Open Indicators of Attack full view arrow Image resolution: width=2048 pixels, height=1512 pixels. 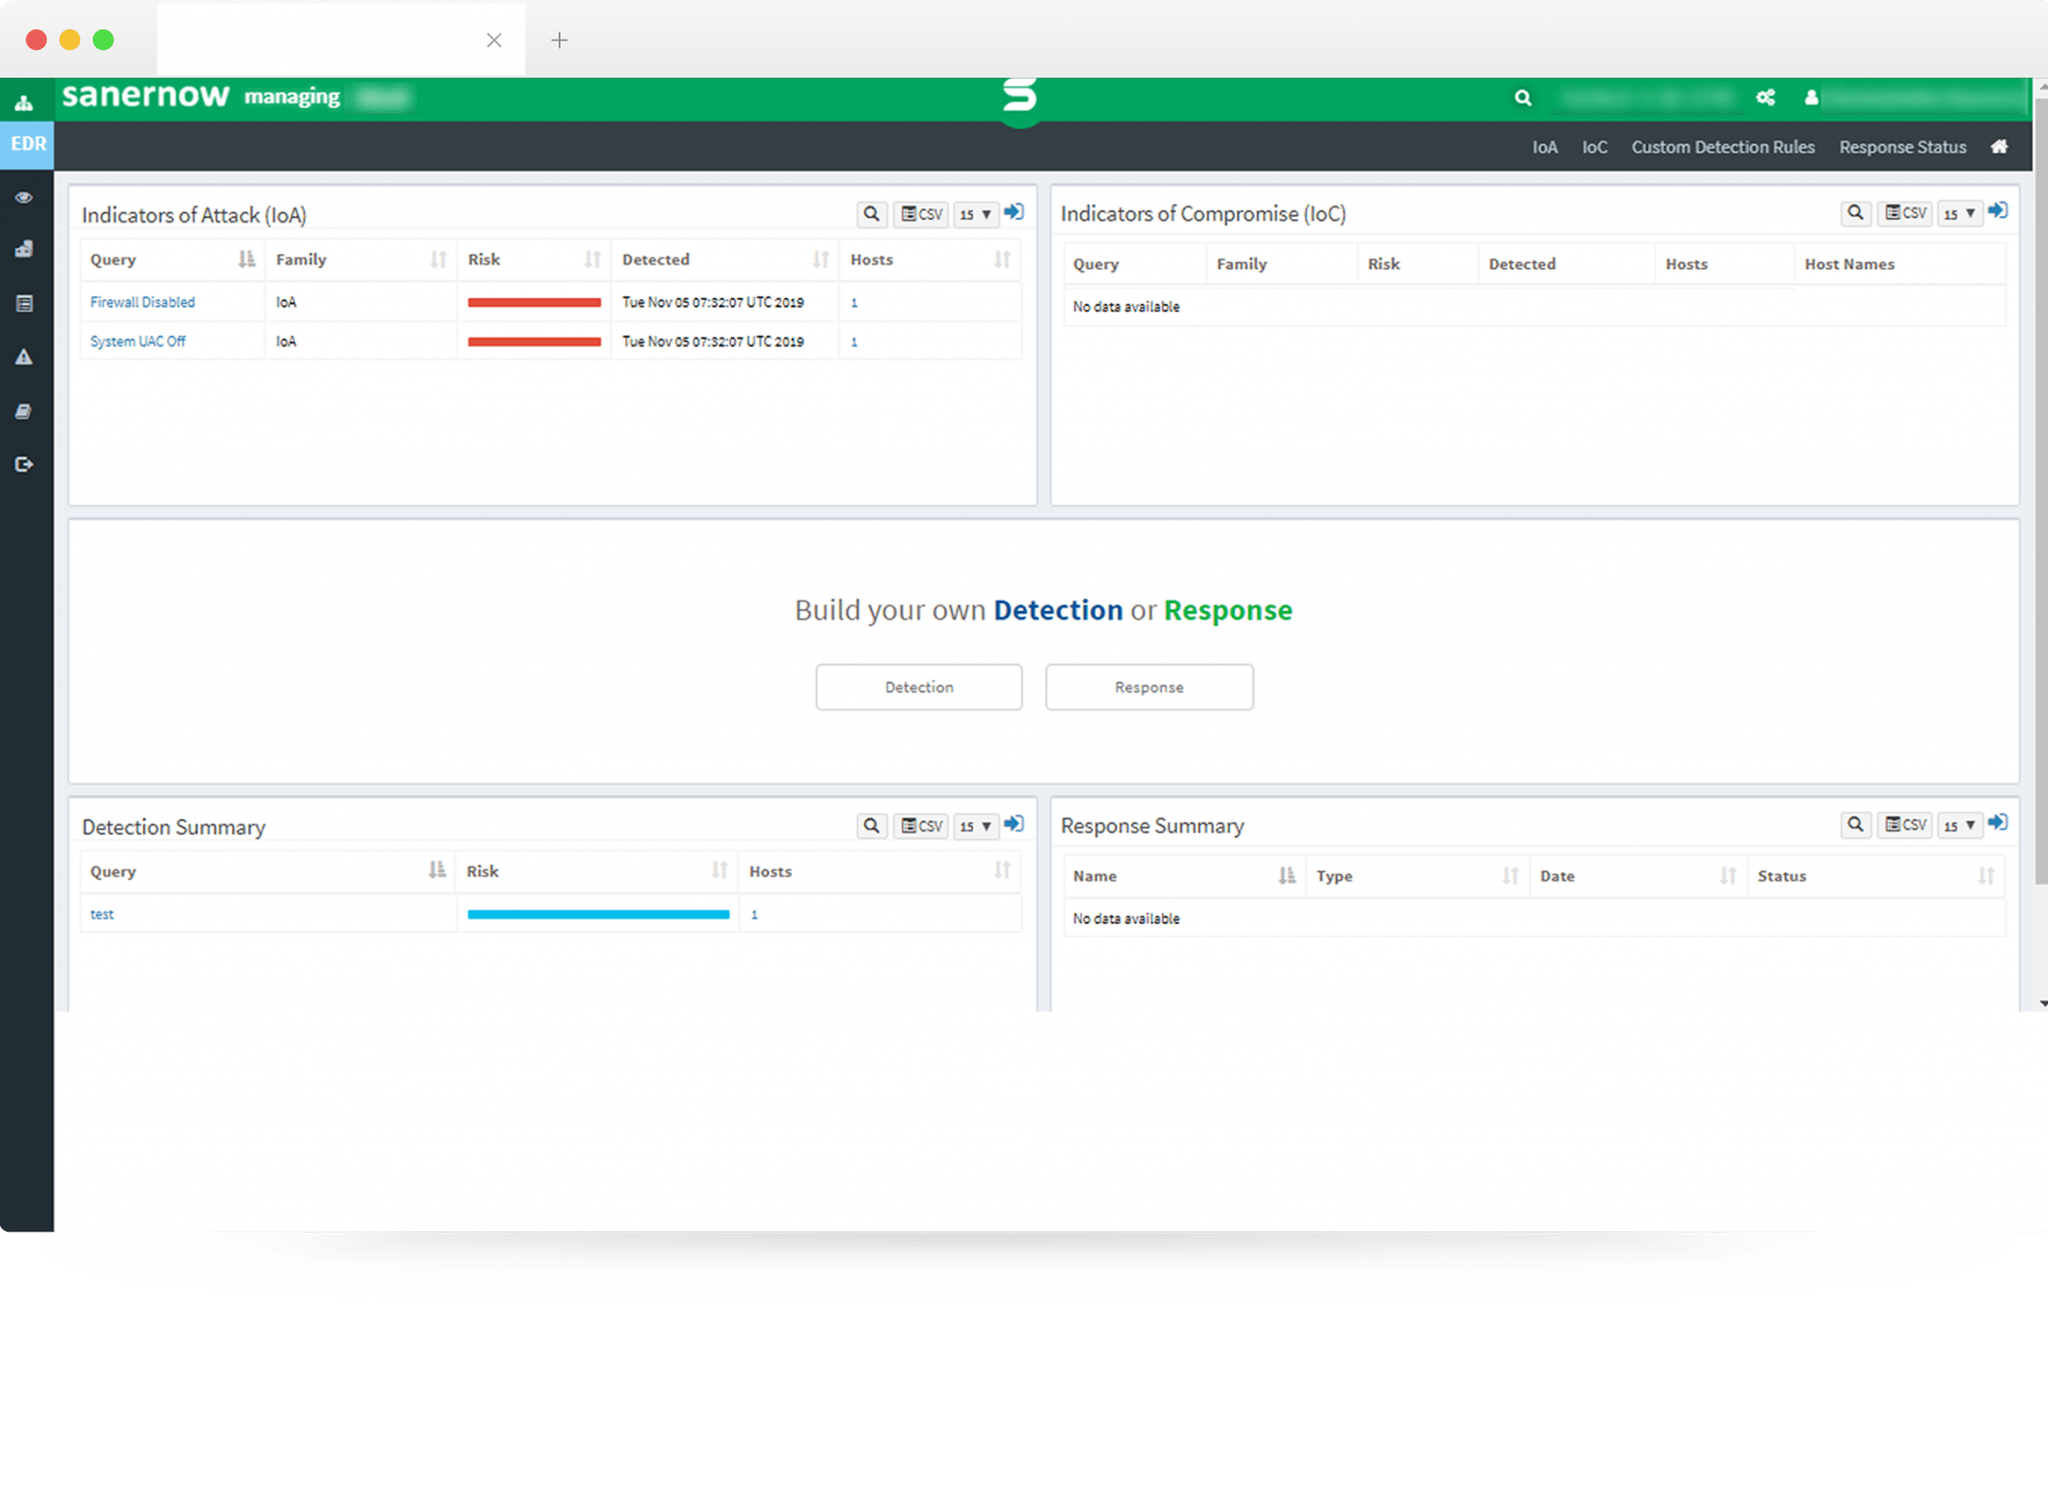[x=1014, y=212]
